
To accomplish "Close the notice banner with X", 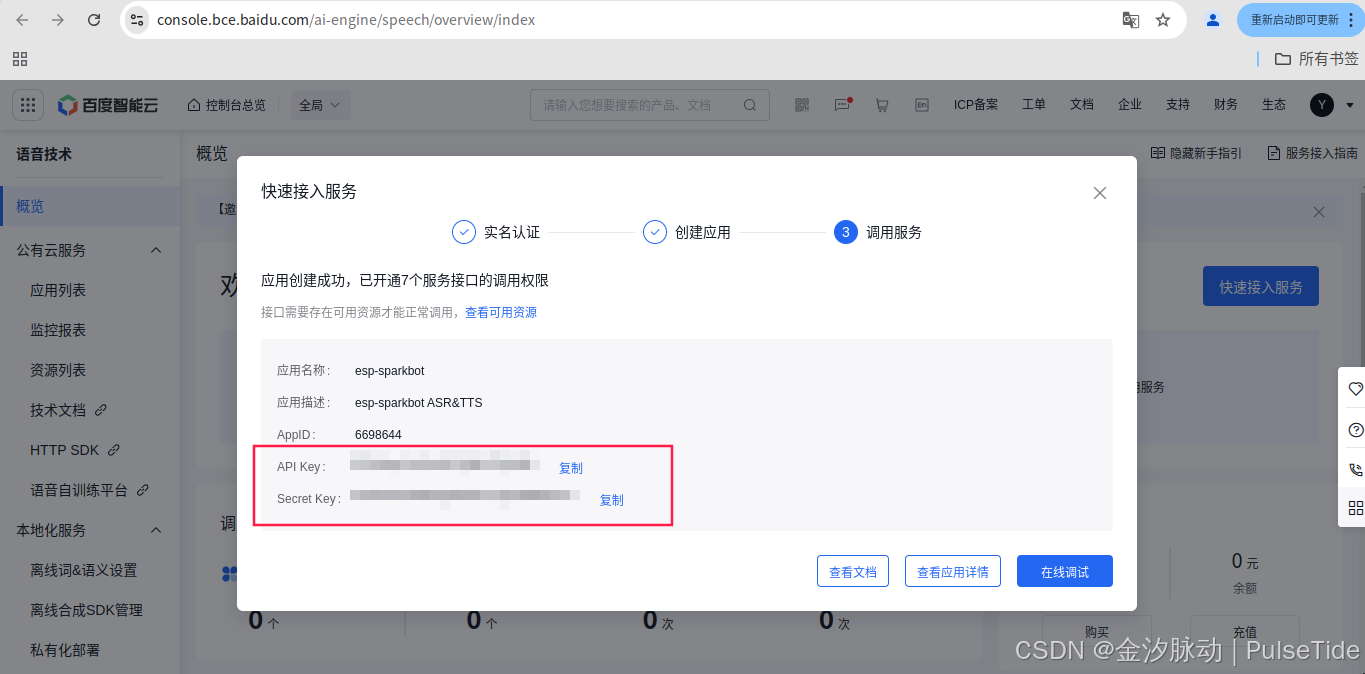I will click(1319, 212).
